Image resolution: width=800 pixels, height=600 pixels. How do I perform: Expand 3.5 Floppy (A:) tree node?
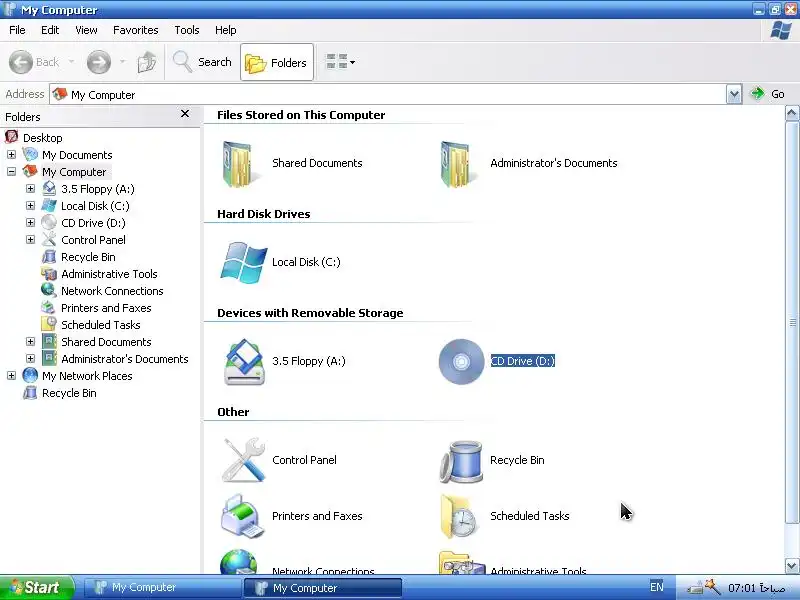[x=30, y=189]
